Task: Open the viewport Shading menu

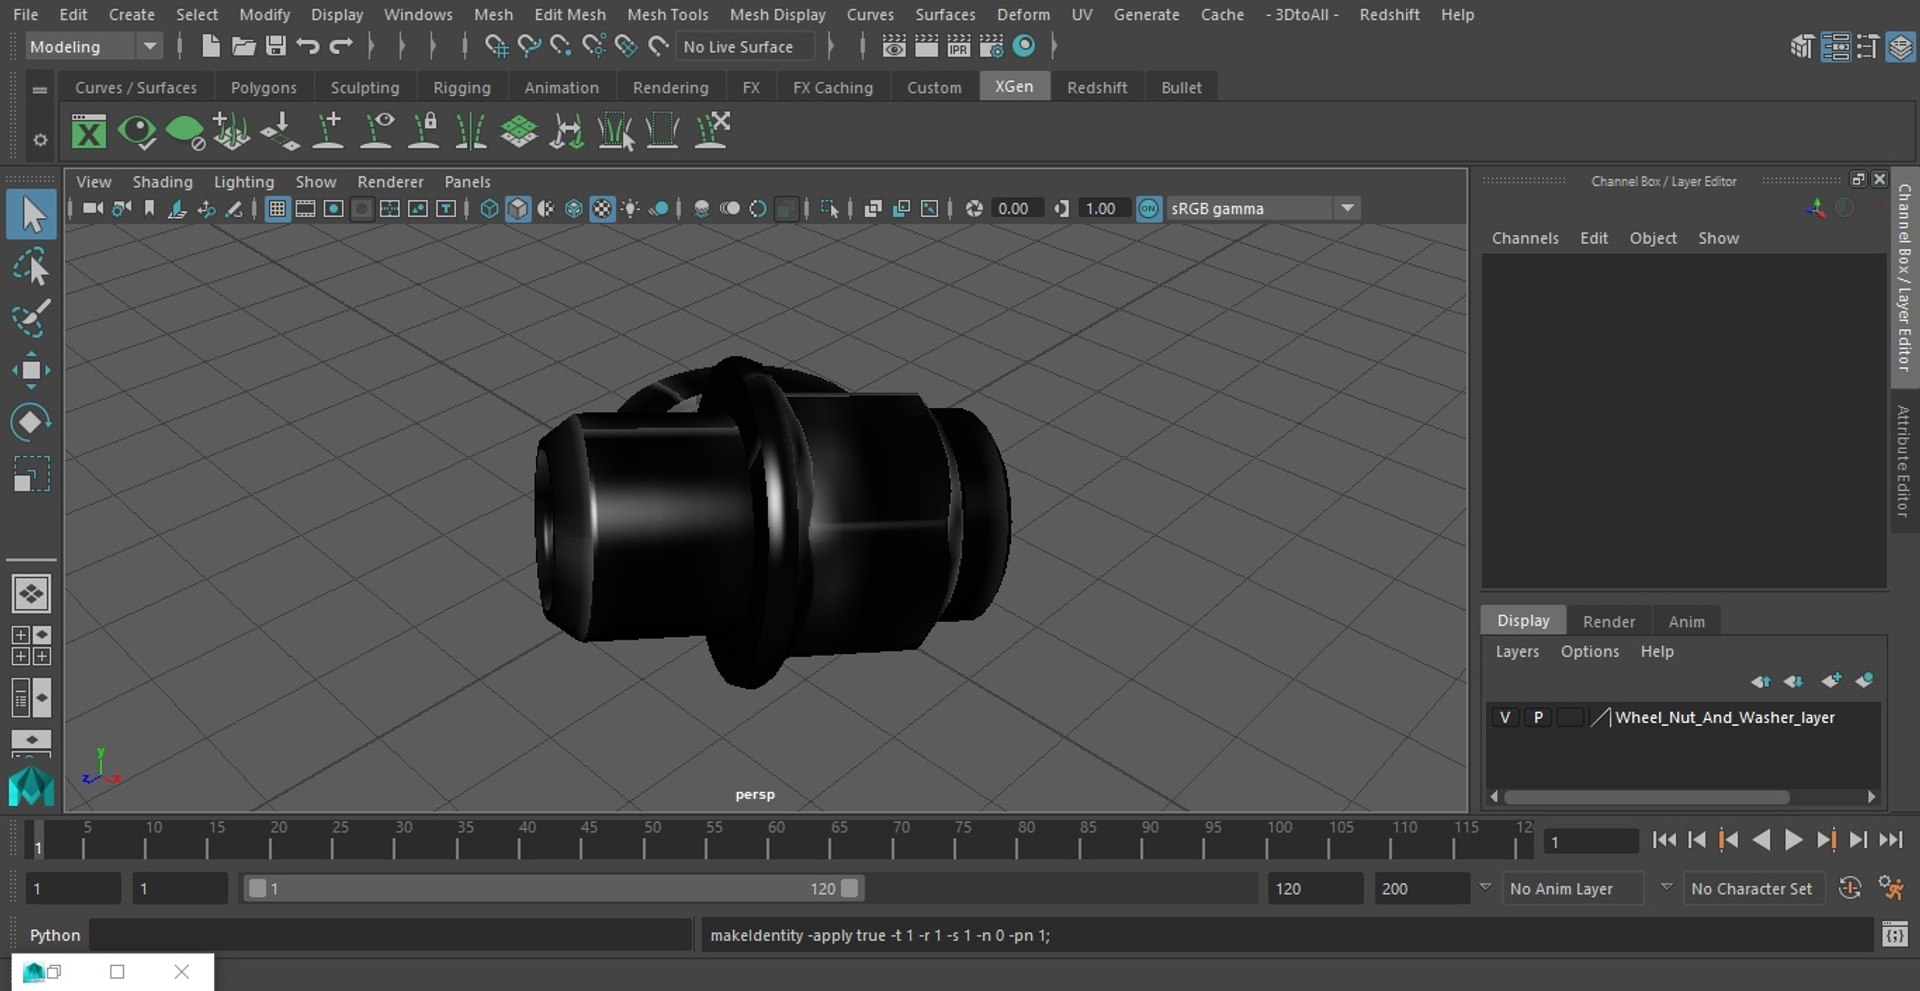Action: (x=162, y=181)
